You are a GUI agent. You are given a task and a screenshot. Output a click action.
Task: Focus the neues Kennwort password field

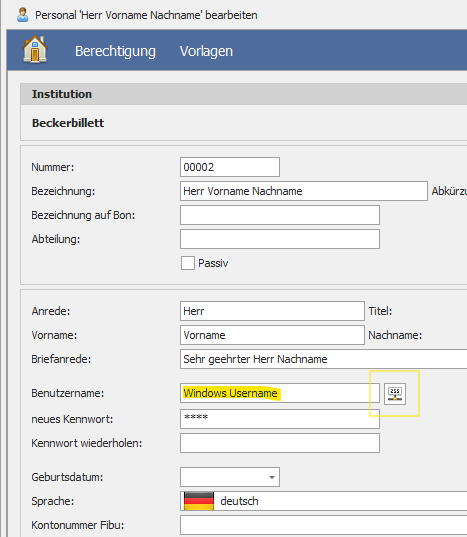tap(280, 419)
